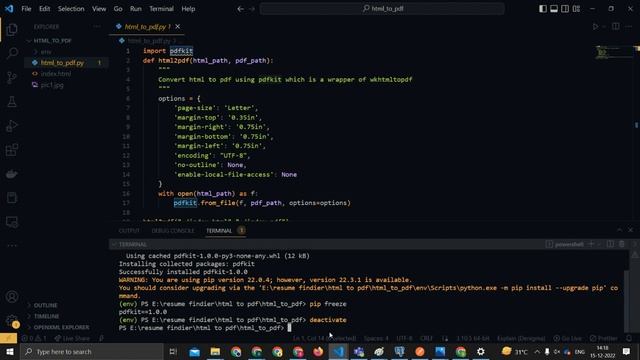The height and width of the screenshot is (360, 640).
Task: Open the Manage gear icon
Action: tap(12, 321)
